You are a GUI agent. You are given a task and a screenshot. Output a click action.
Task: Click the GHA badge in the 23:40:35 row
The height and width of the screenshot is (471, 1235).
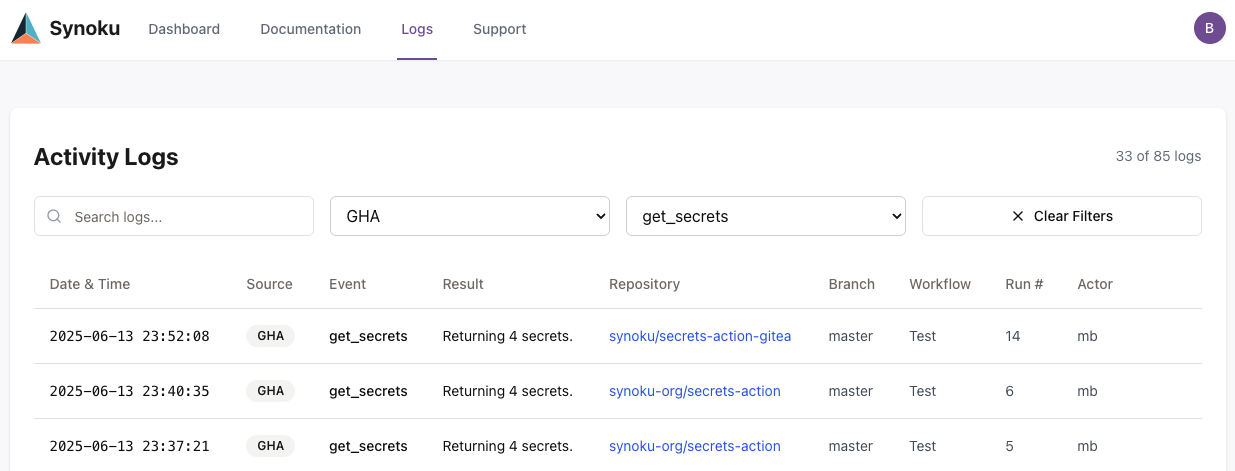click(x=270, y=391)
